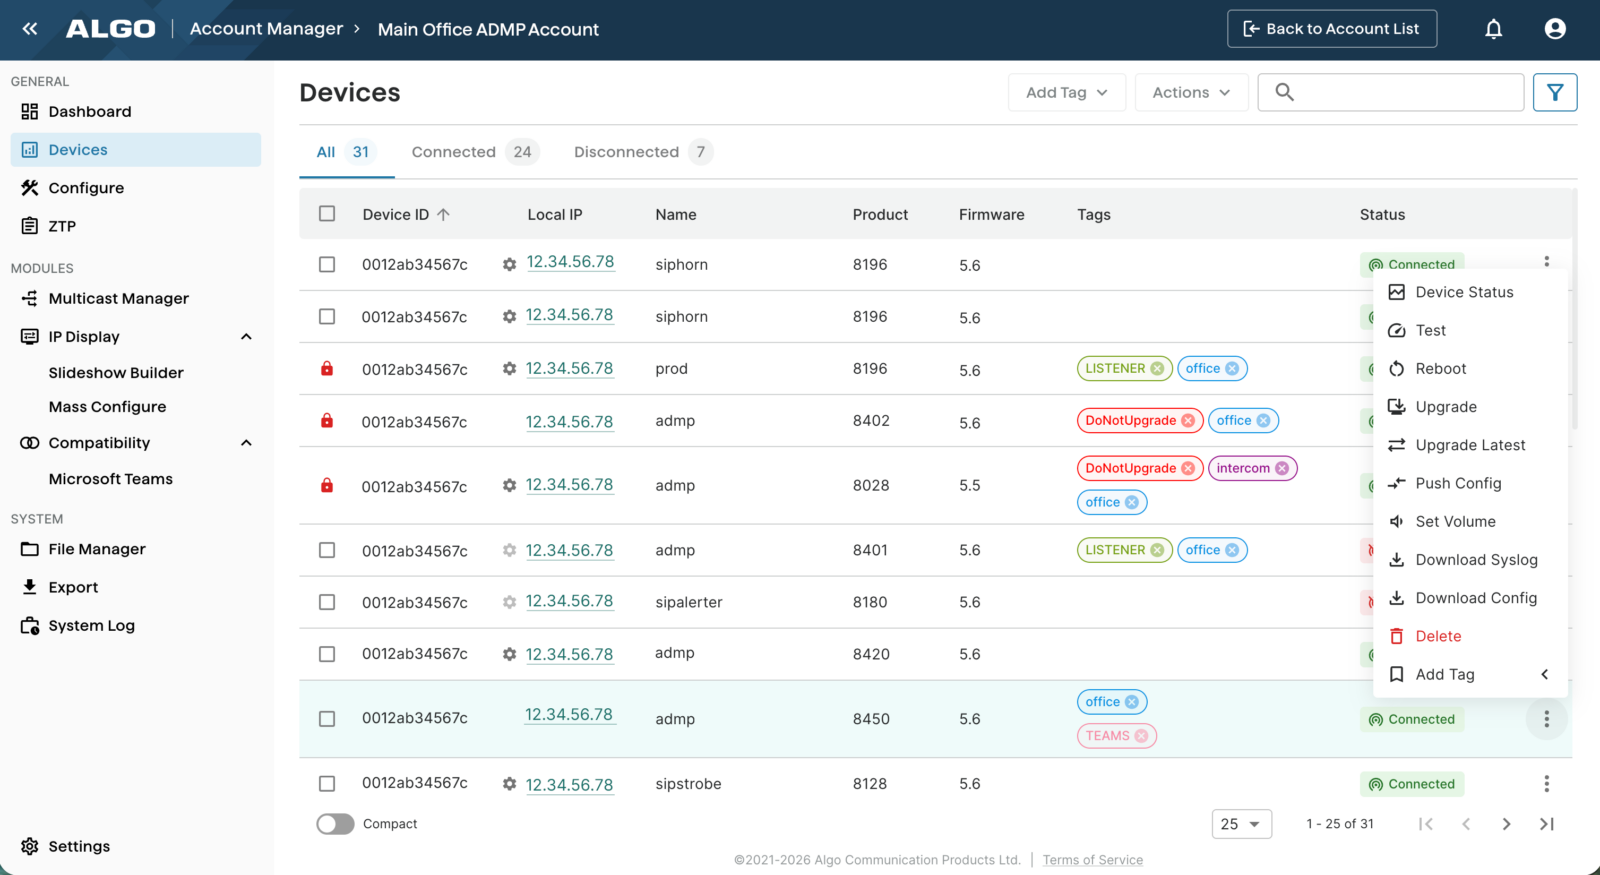Jump to last page of devices
The width and height of the screenshot is (1600, 875).
pyautogui.click(x=1546, y=824)
